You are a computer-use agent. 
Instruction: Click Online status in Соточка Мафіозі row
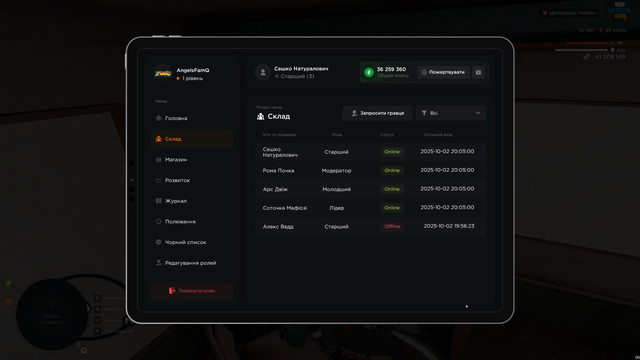click(392, 208)
